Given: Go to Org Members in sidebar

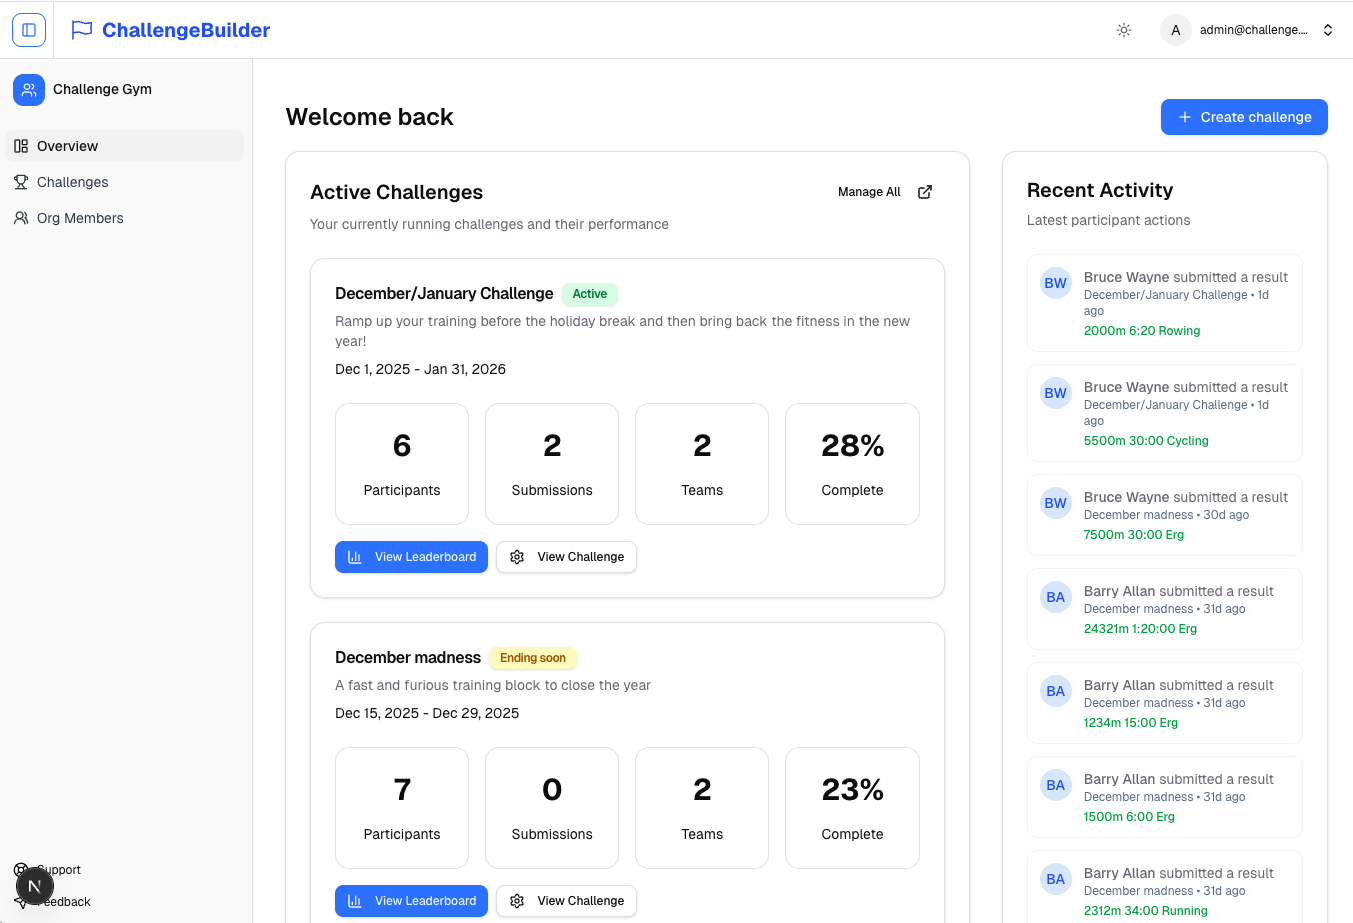Looking at the screenshot, I should 80,218.
